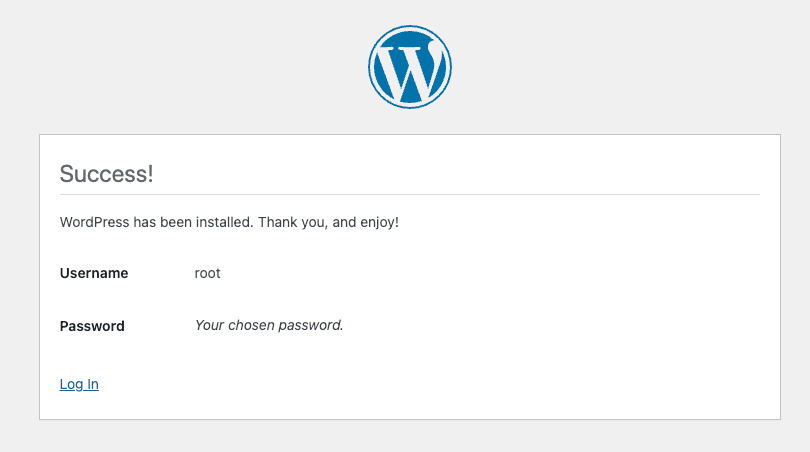Click the Password label
This screenshot has height=452, width=810.
tap(92, 326)
